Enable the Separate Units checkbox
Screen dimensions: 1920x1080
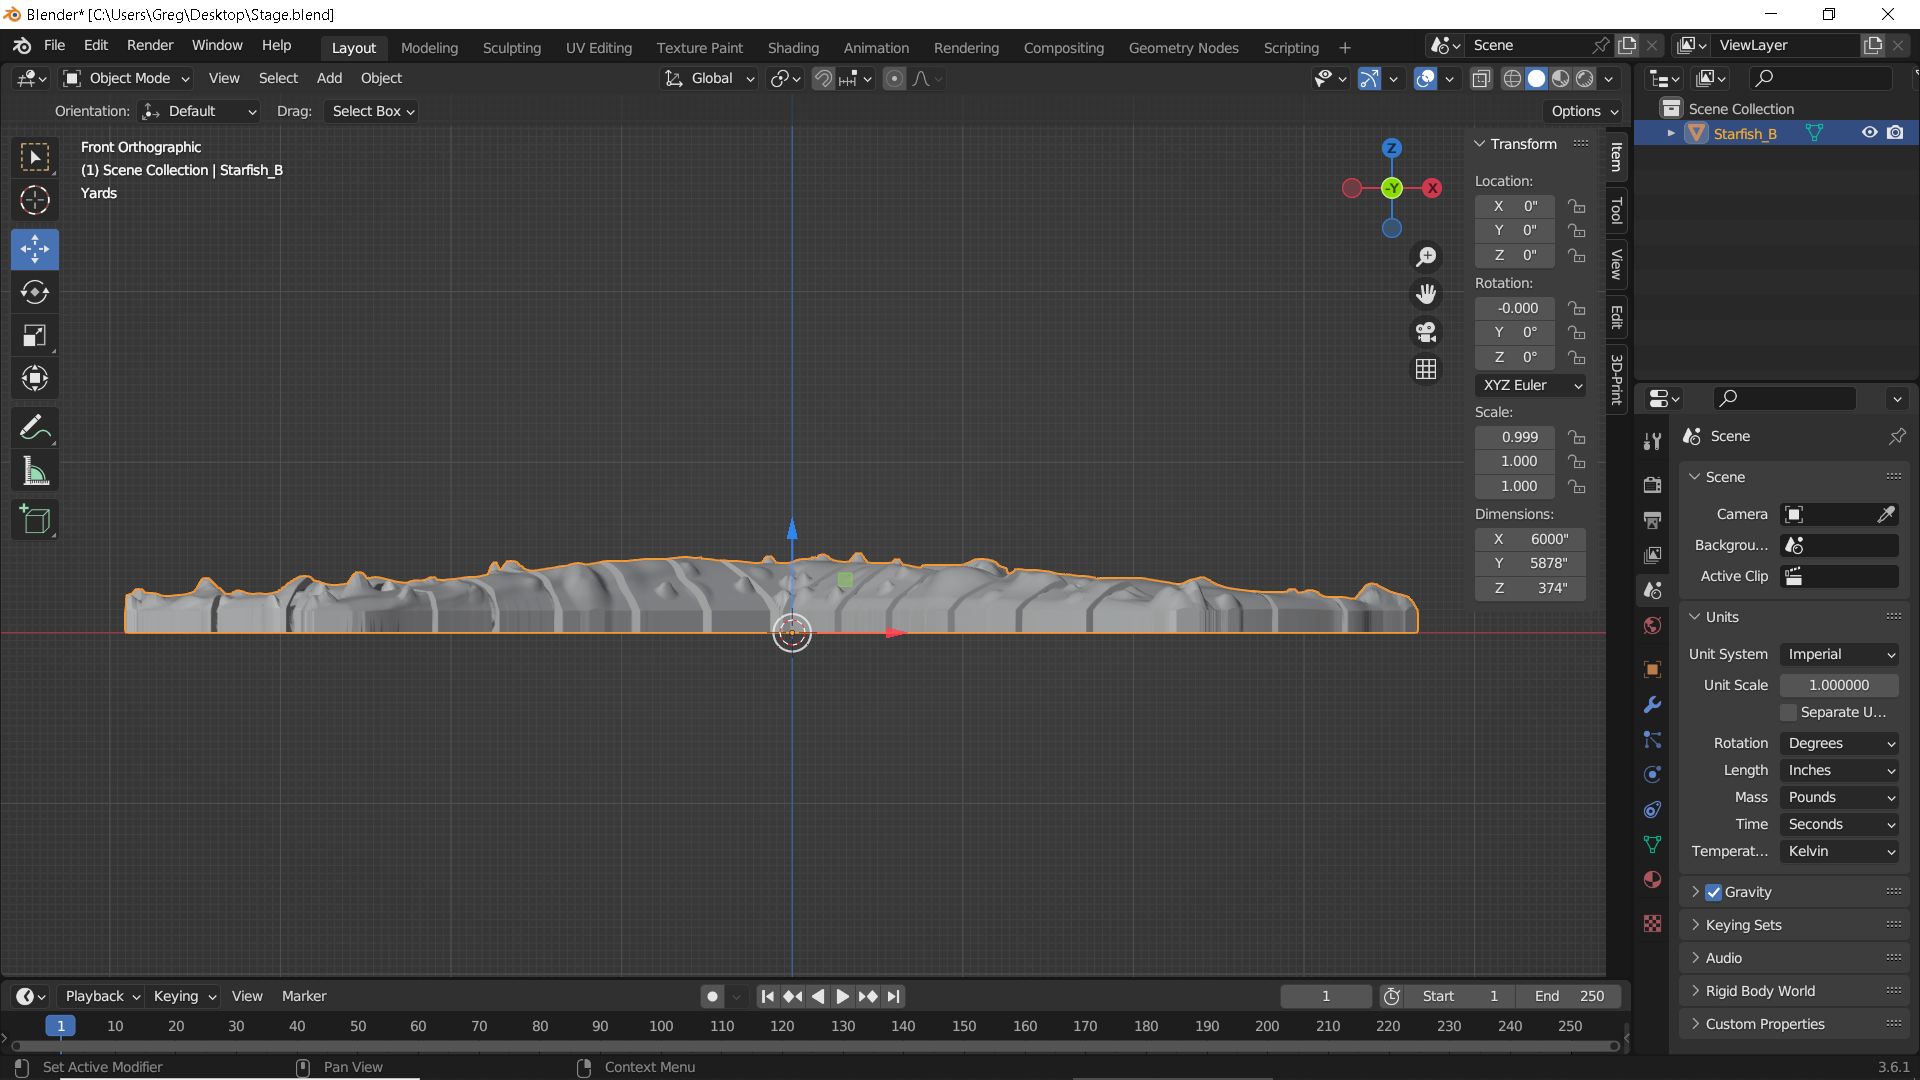click(x=1788, y=712)
